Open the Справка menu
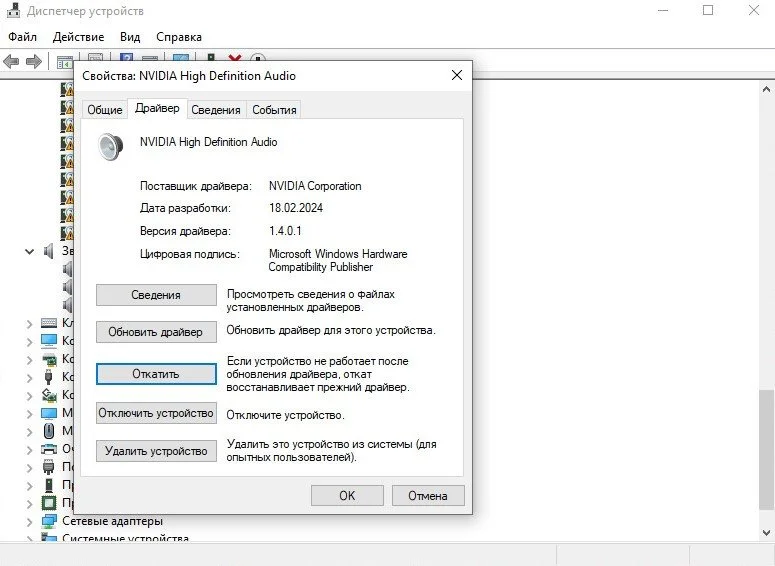 [179, 37]
